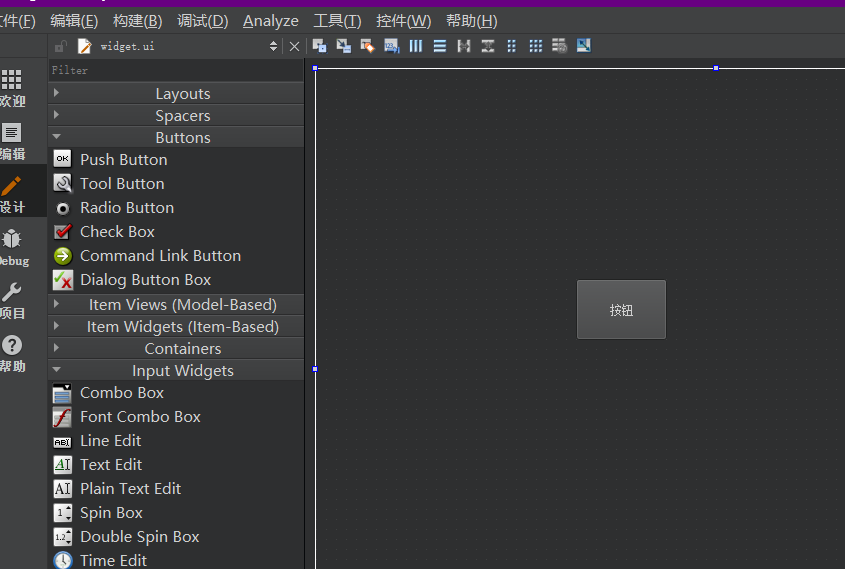Click the Edit Buddies toolbar icon

[367, 46]
